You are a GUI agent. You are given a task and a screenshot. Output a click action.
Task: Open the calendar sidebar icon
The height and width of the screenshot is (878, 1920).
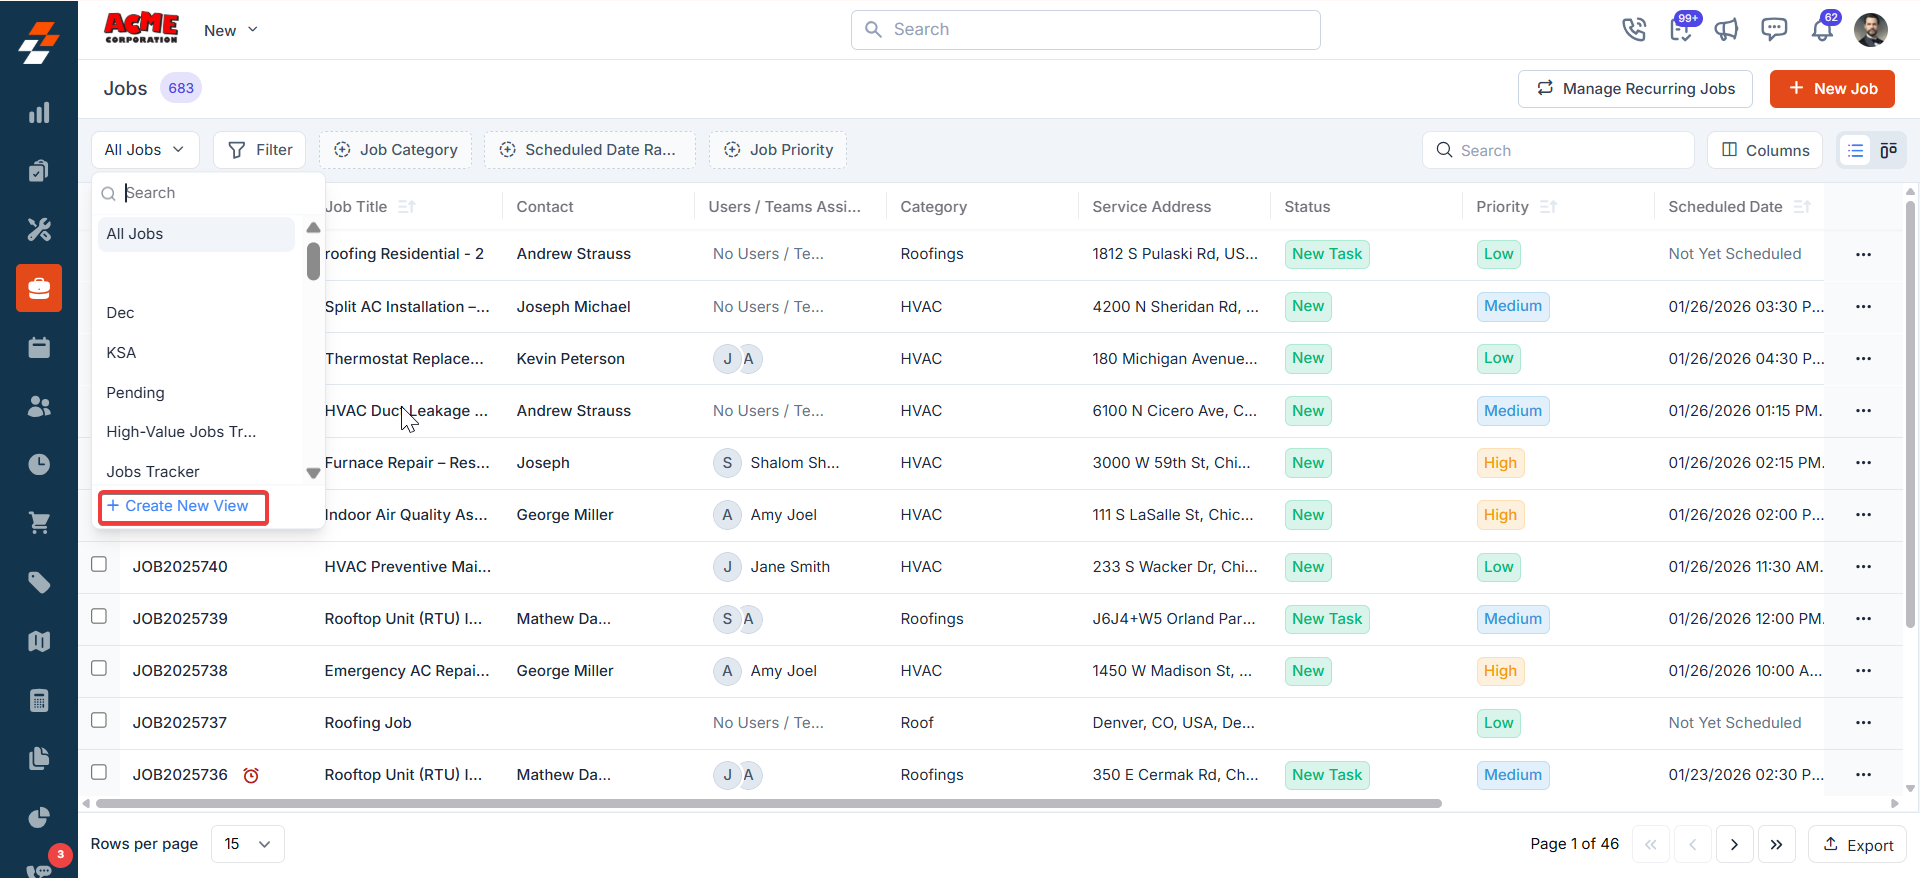(39, 347)
